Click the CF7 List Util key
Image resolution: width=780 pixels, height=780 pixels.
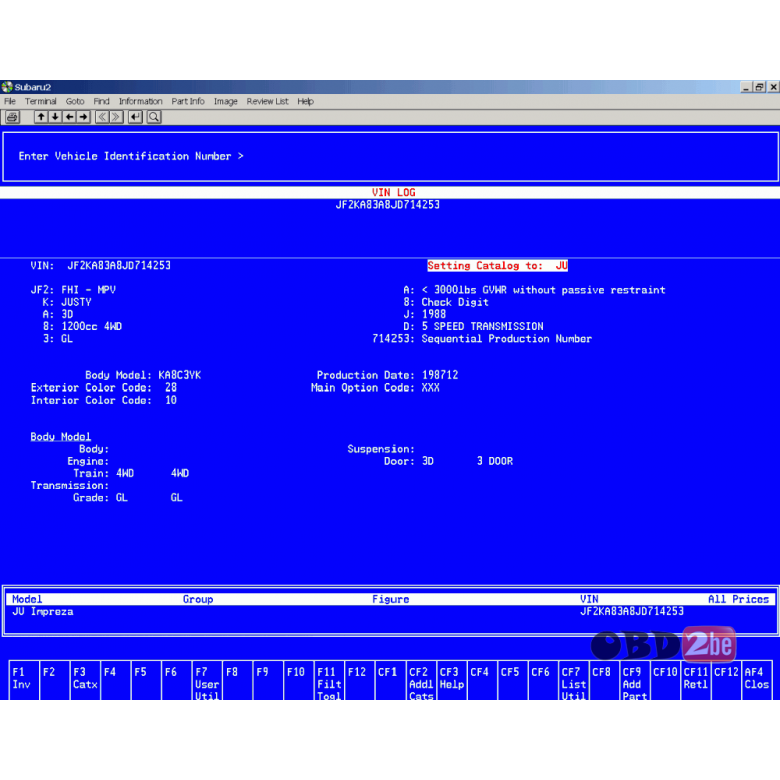[x=573, y=680]
